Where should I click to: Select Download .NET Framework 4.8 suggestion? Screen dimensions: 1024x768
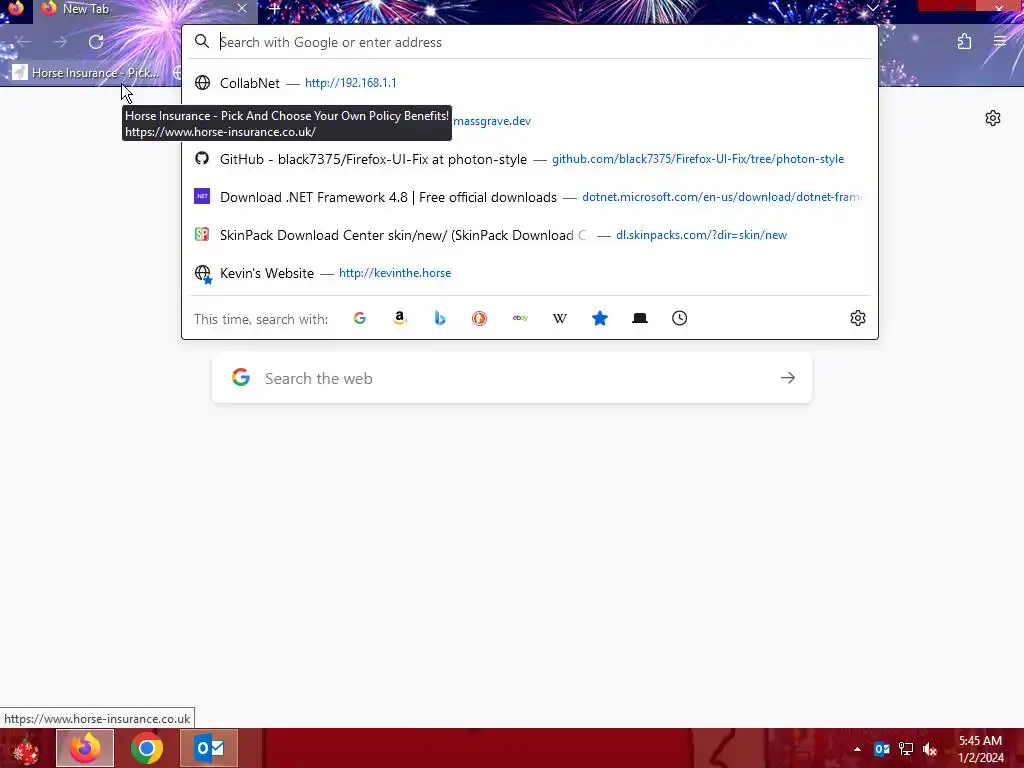[530, 197]
